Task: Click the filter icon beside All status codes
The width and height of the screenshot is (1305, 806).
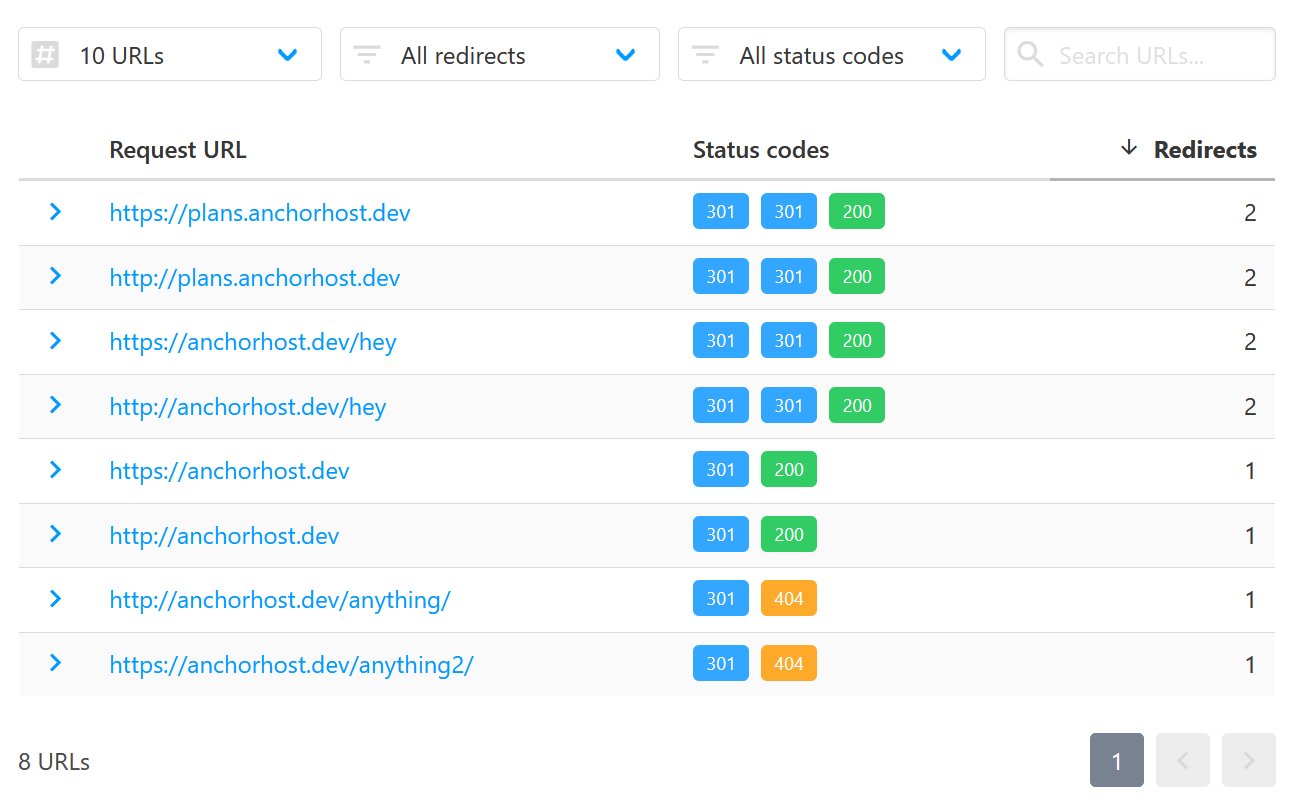Action: (x=705, y=55)
